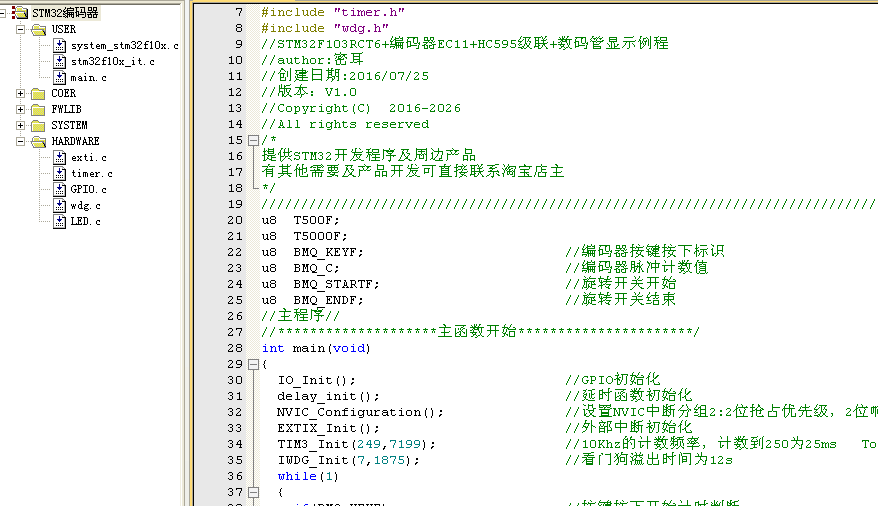Click the int main(void) line

[x=316, y=348]
